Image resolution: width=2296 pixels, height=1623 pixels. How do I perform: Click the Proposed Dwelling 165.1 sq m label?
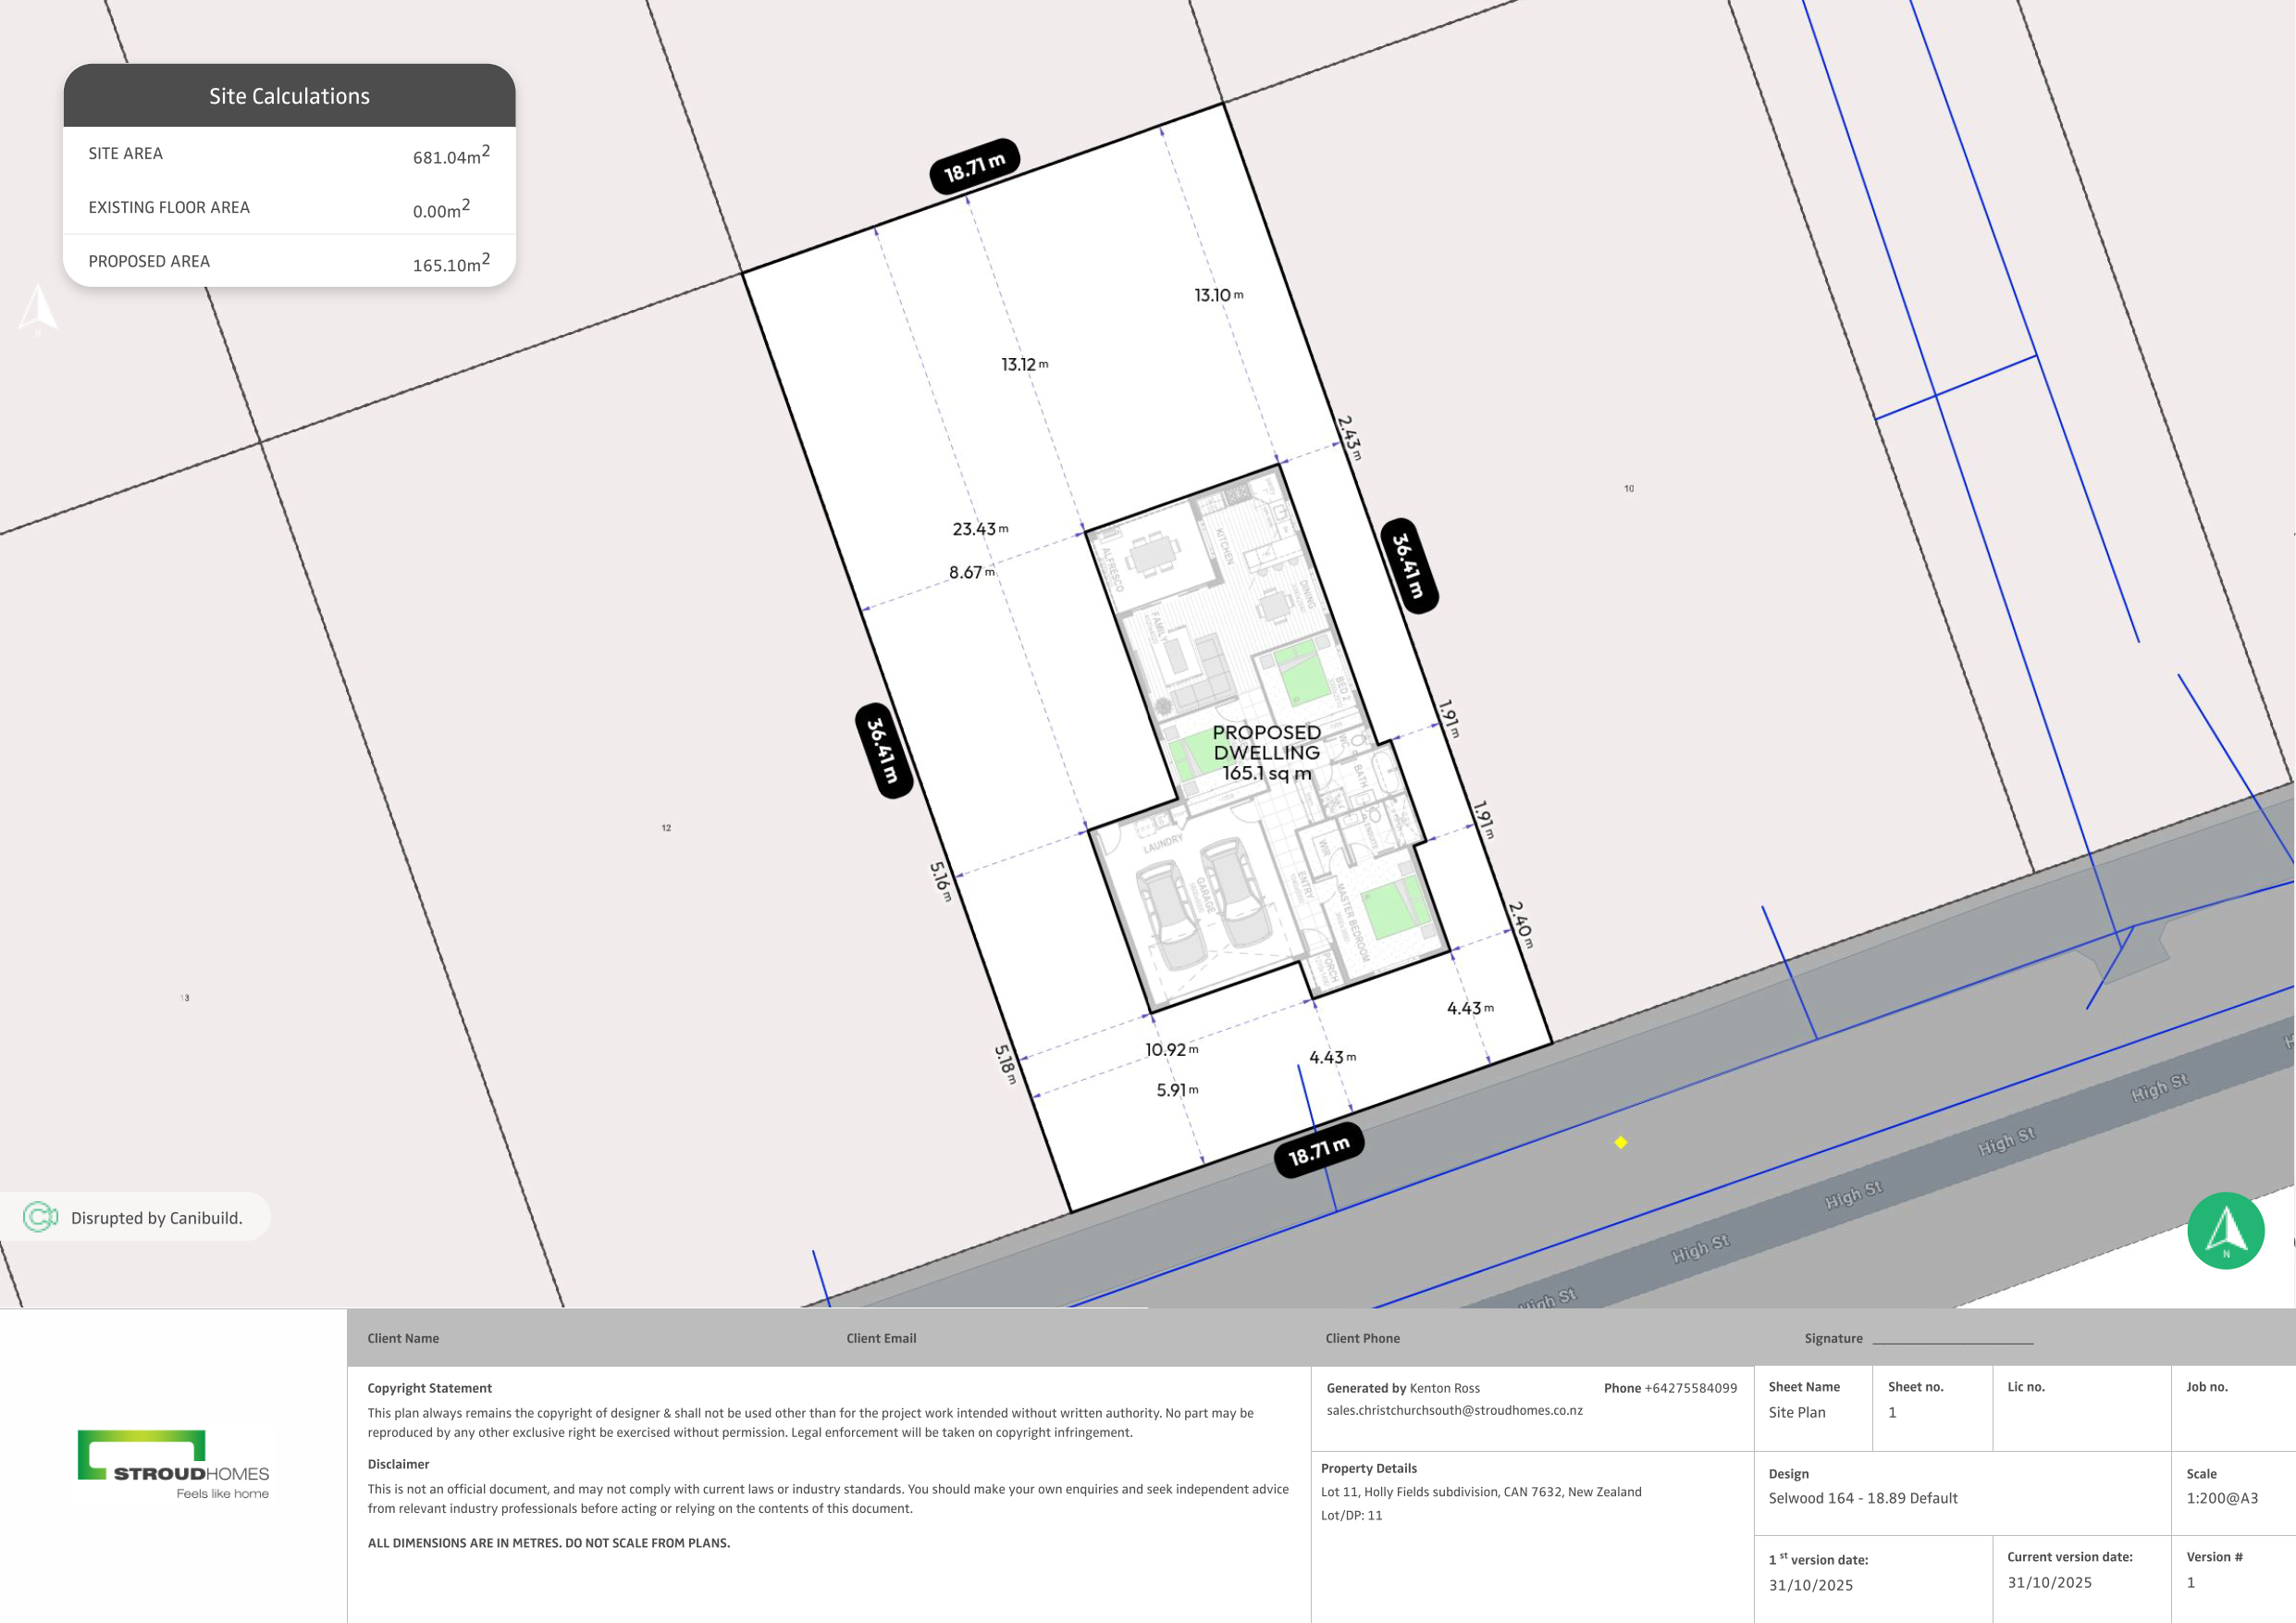tap(1266, 752)
